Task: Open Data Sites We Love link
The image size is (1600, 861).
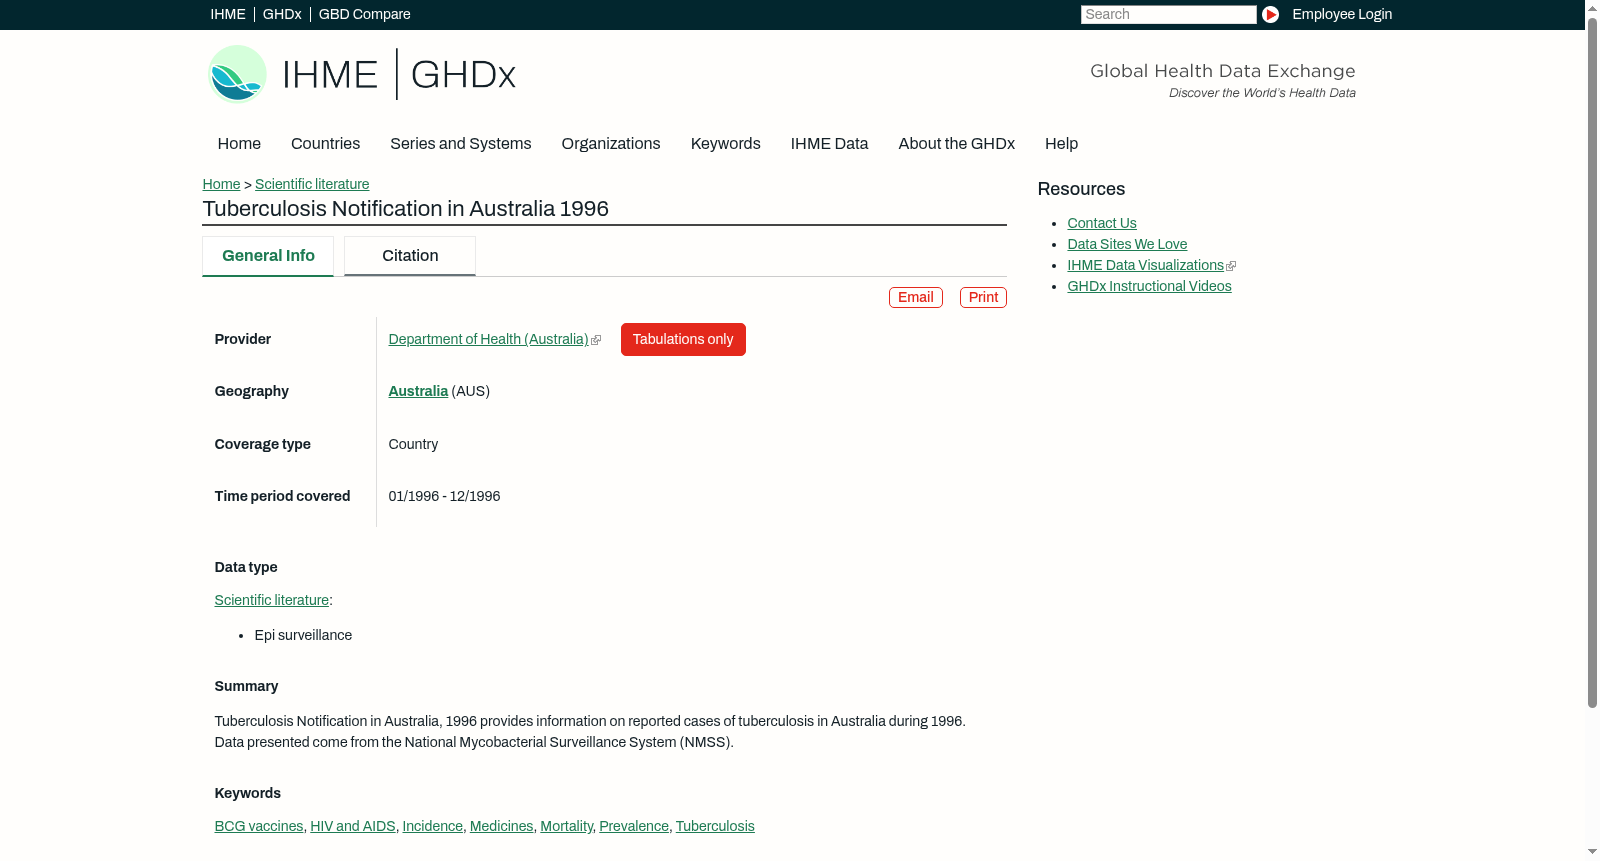Action: (x=1127, y=245)
